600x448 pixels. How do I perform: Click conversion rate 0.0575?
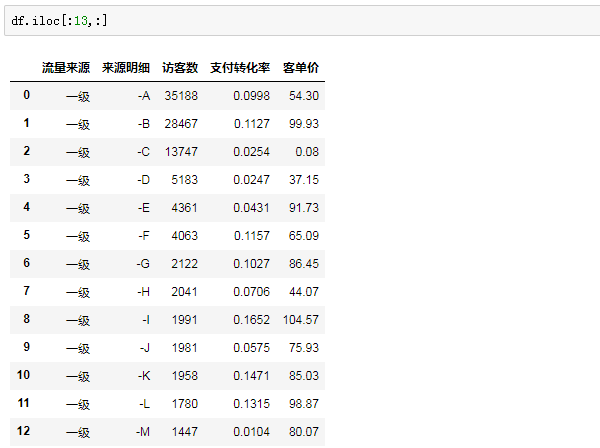coord(251,348)
